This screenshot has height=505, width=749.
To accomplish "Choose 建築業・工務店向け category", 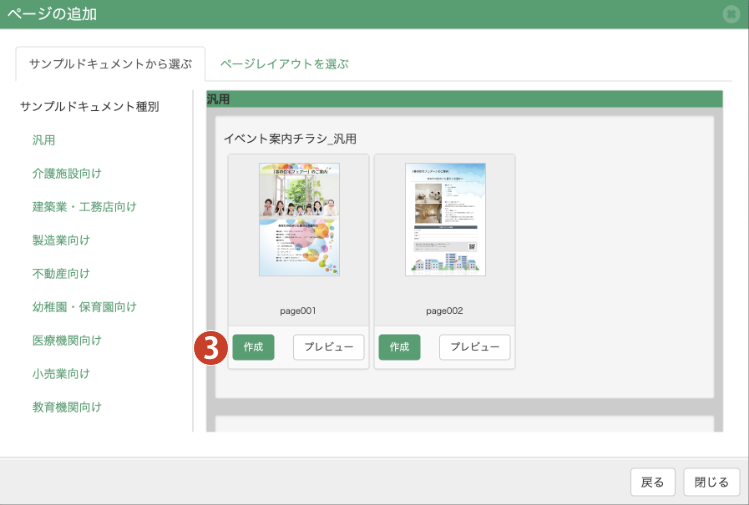I will click(x=84, y=207).
